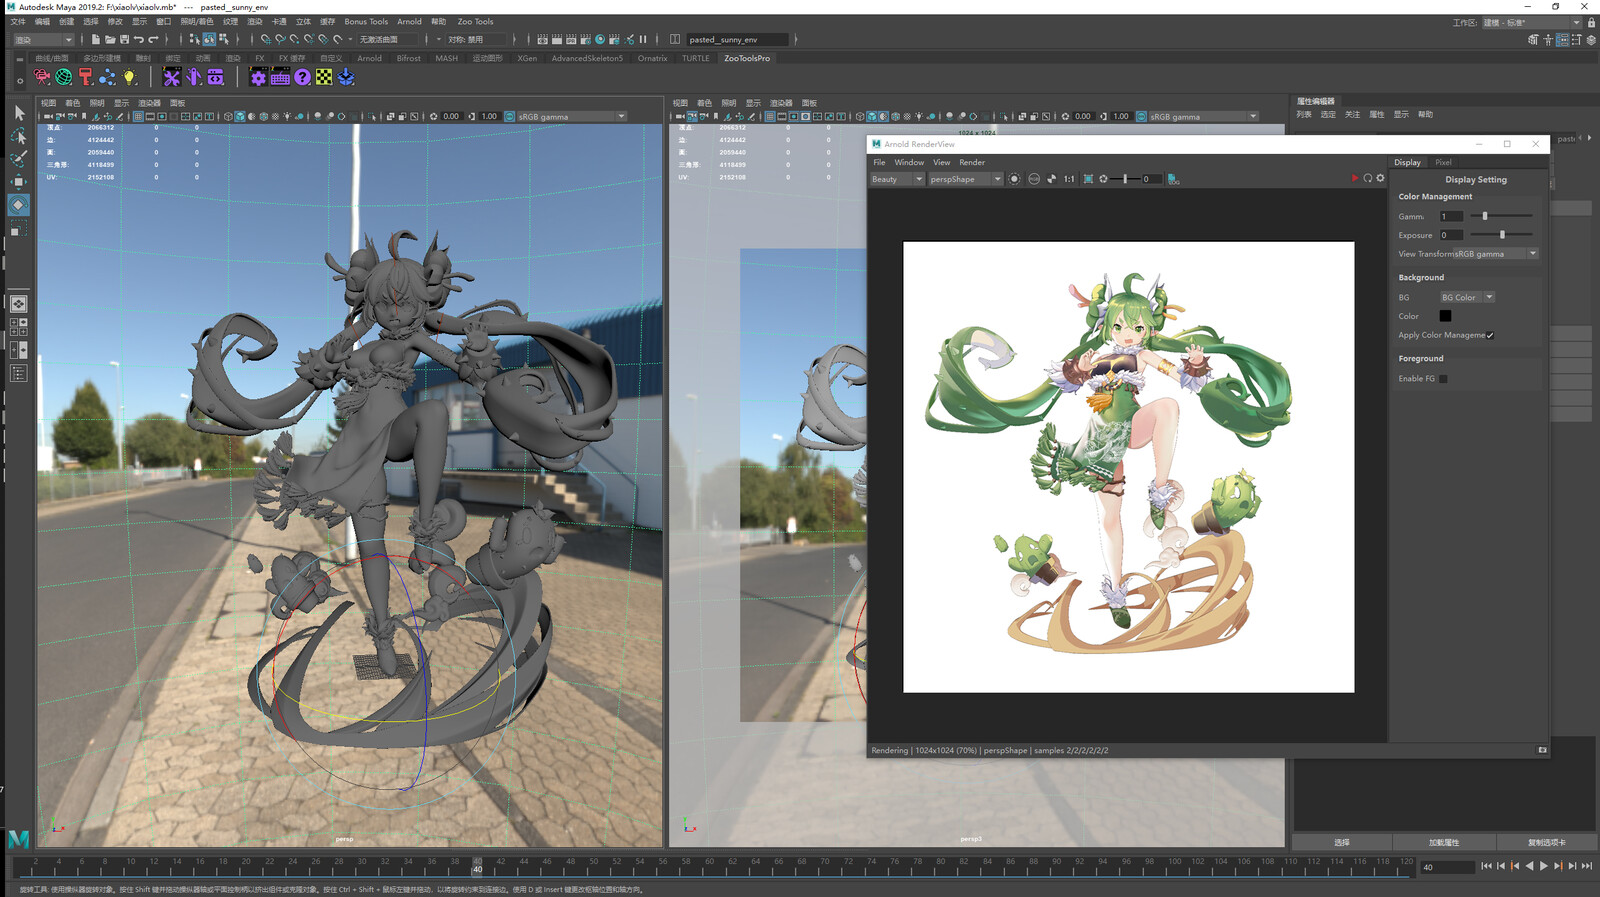Open Render menu in Arnold RenderView

point(972,162)
